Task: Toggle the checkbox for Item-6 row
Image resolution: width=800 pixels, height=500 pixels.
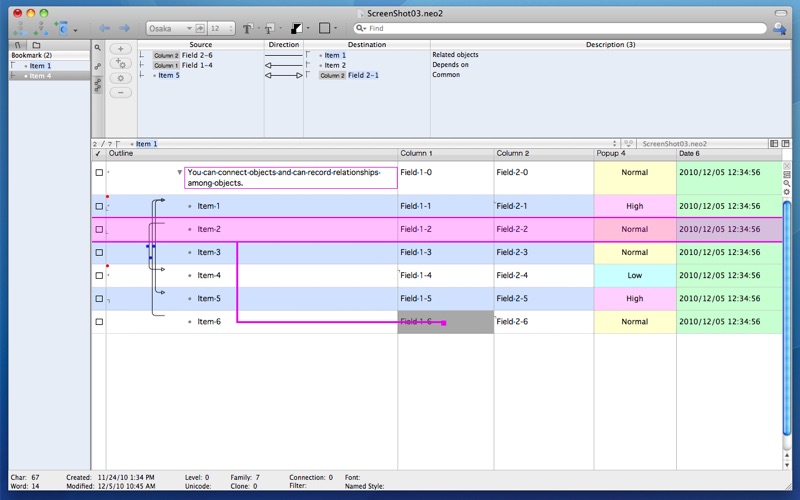Action: (x=98, y=321)
